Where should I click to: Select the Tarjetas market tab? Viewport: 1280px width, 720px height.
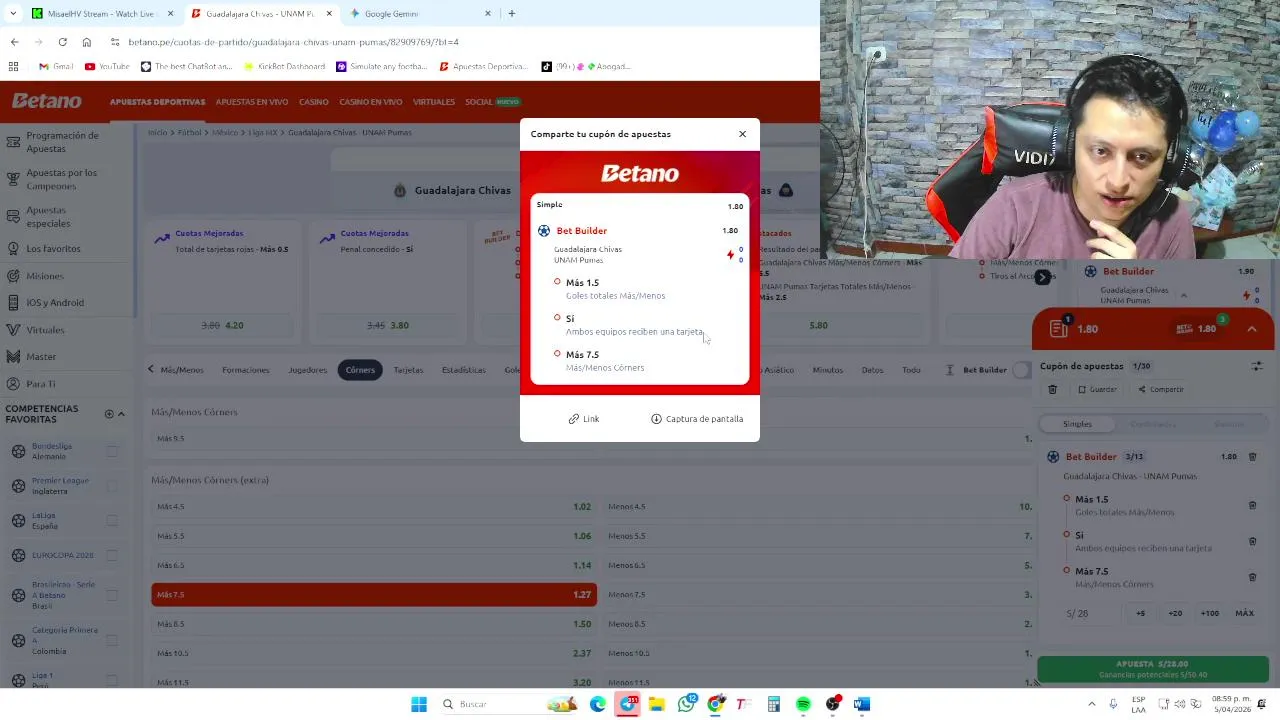tap(408, 370)
